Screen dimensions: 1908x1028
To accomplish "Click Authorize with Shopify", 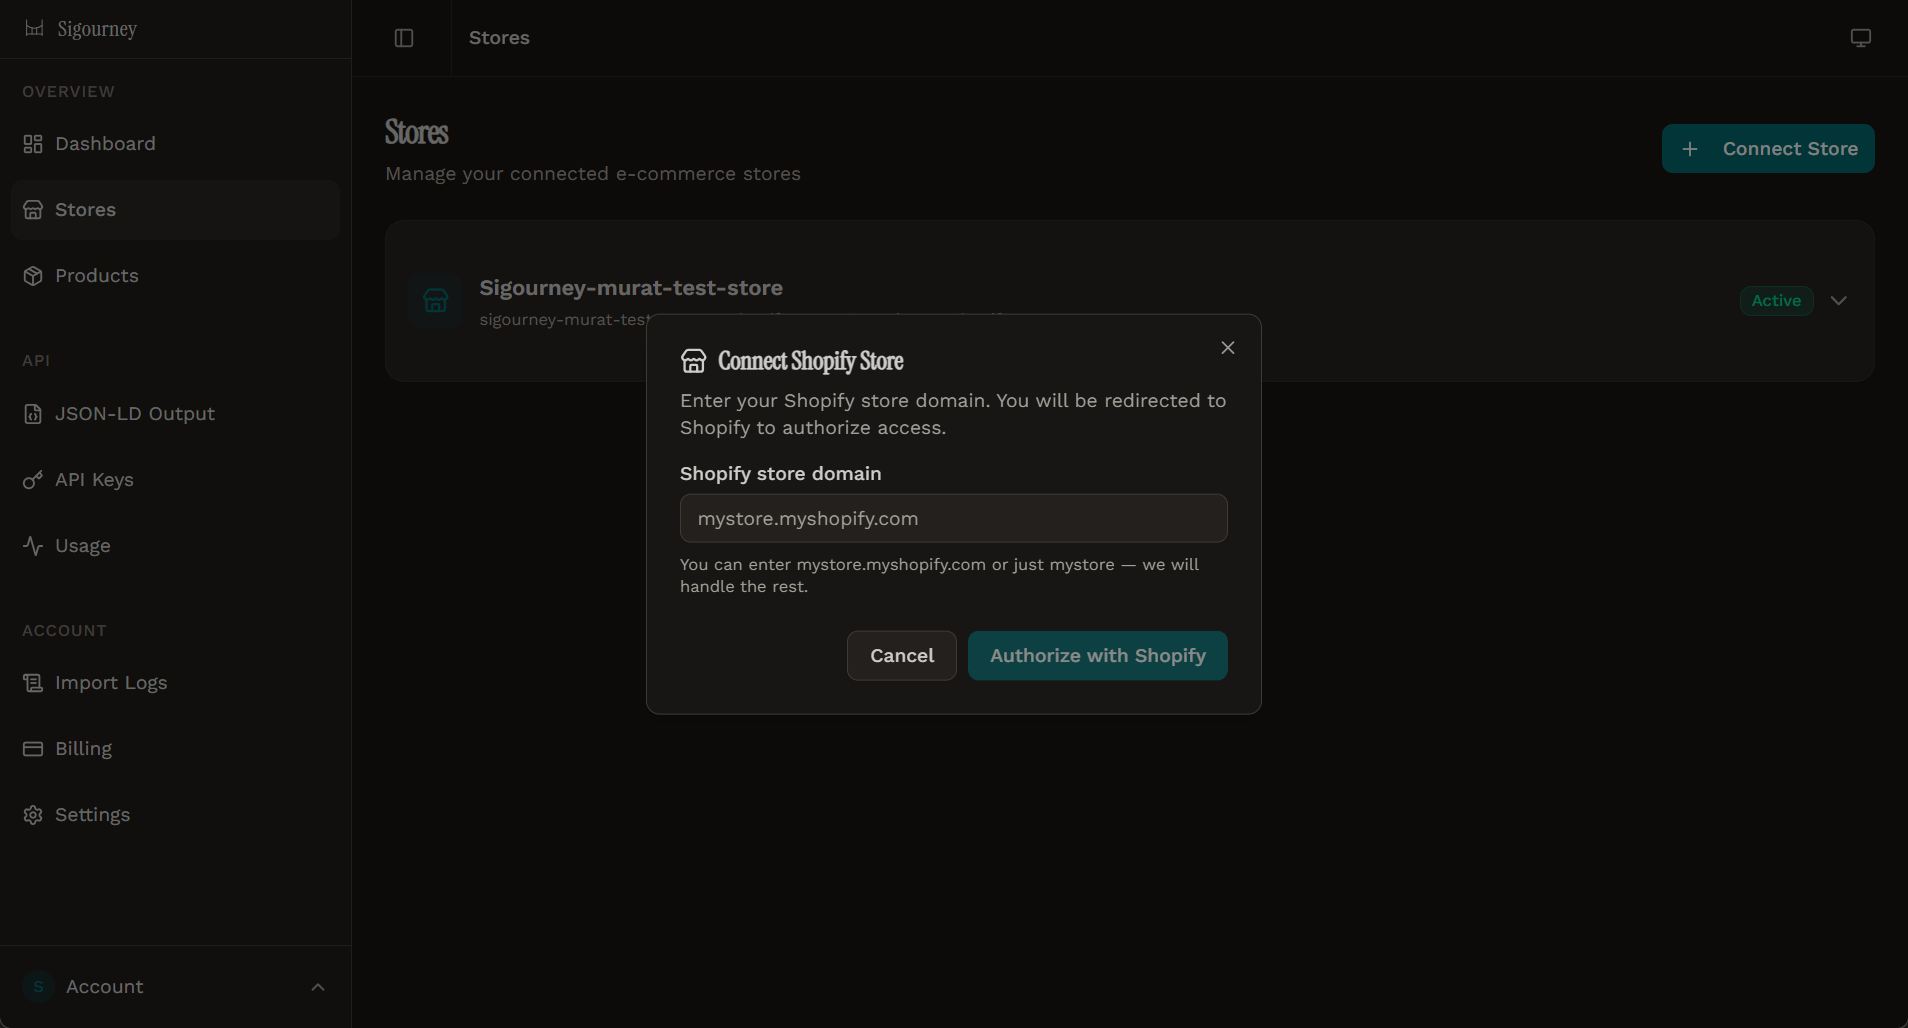I will [x=1098, y=656].
